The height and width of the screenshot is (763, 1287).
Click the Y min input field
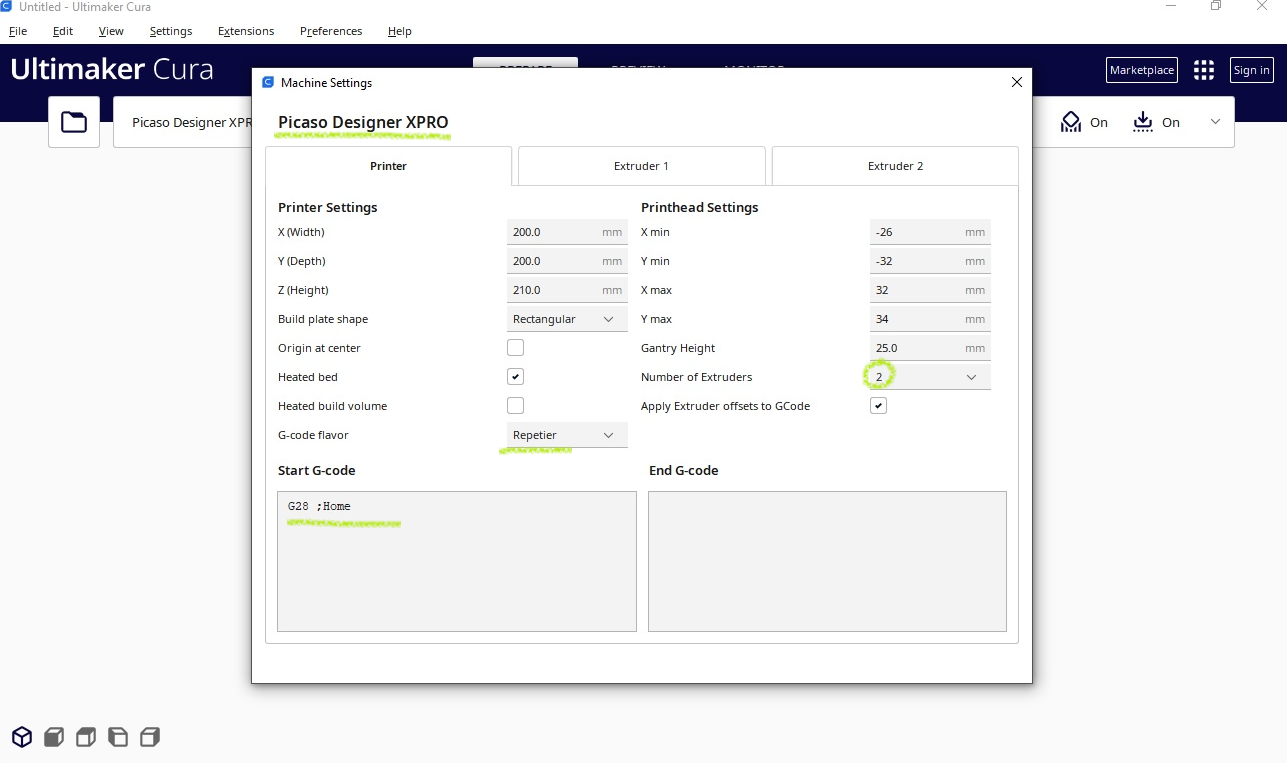[930, 261]
